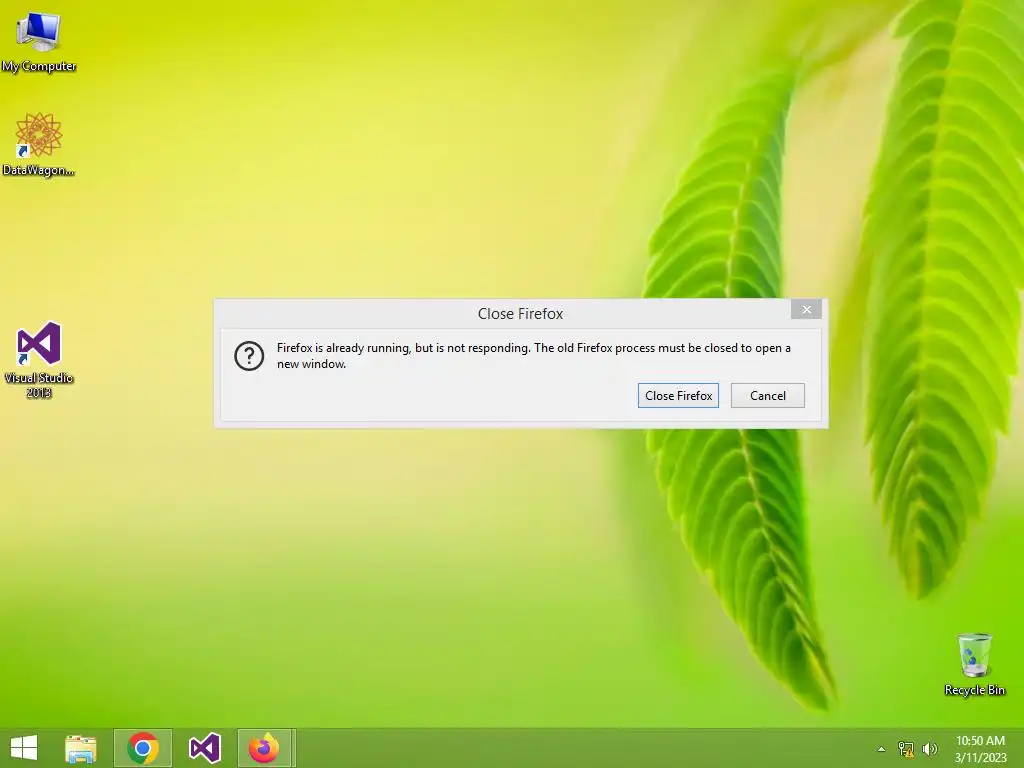Open the network status tray icon

click(x=906, y=749)
